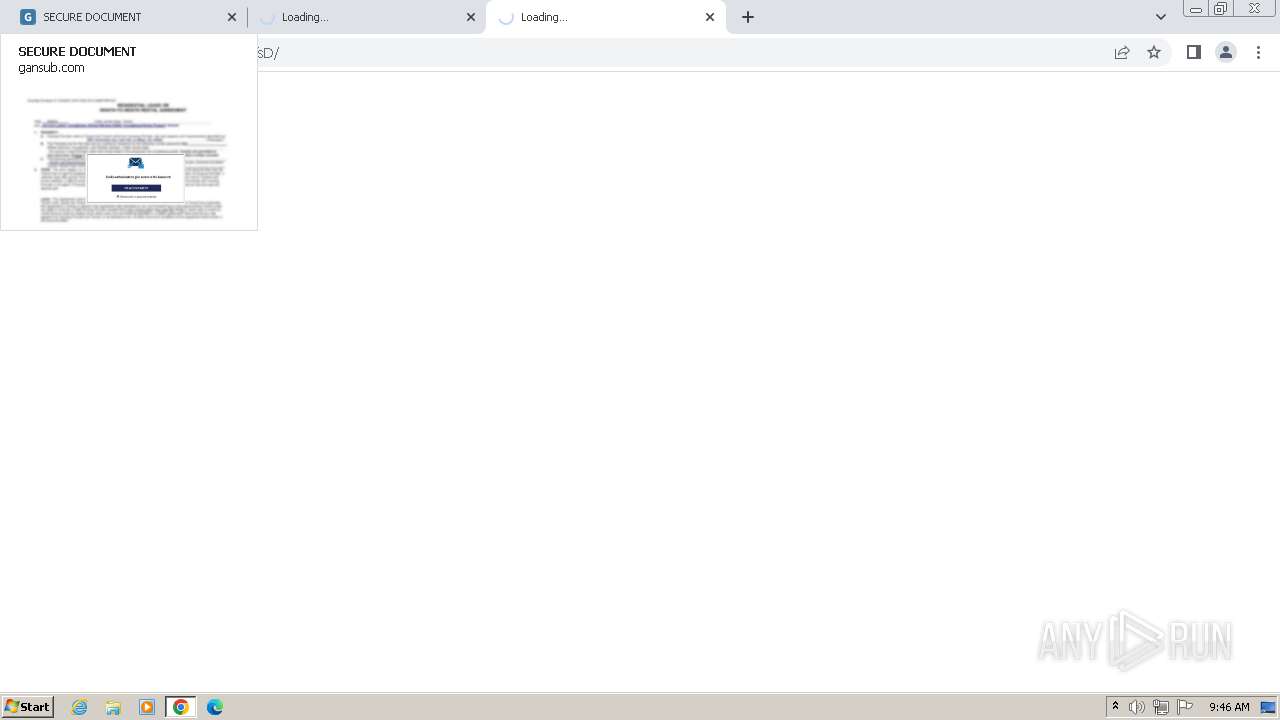Expand the tab search dropdown arrow
1280x720 pixels.
coord(1161,17)
